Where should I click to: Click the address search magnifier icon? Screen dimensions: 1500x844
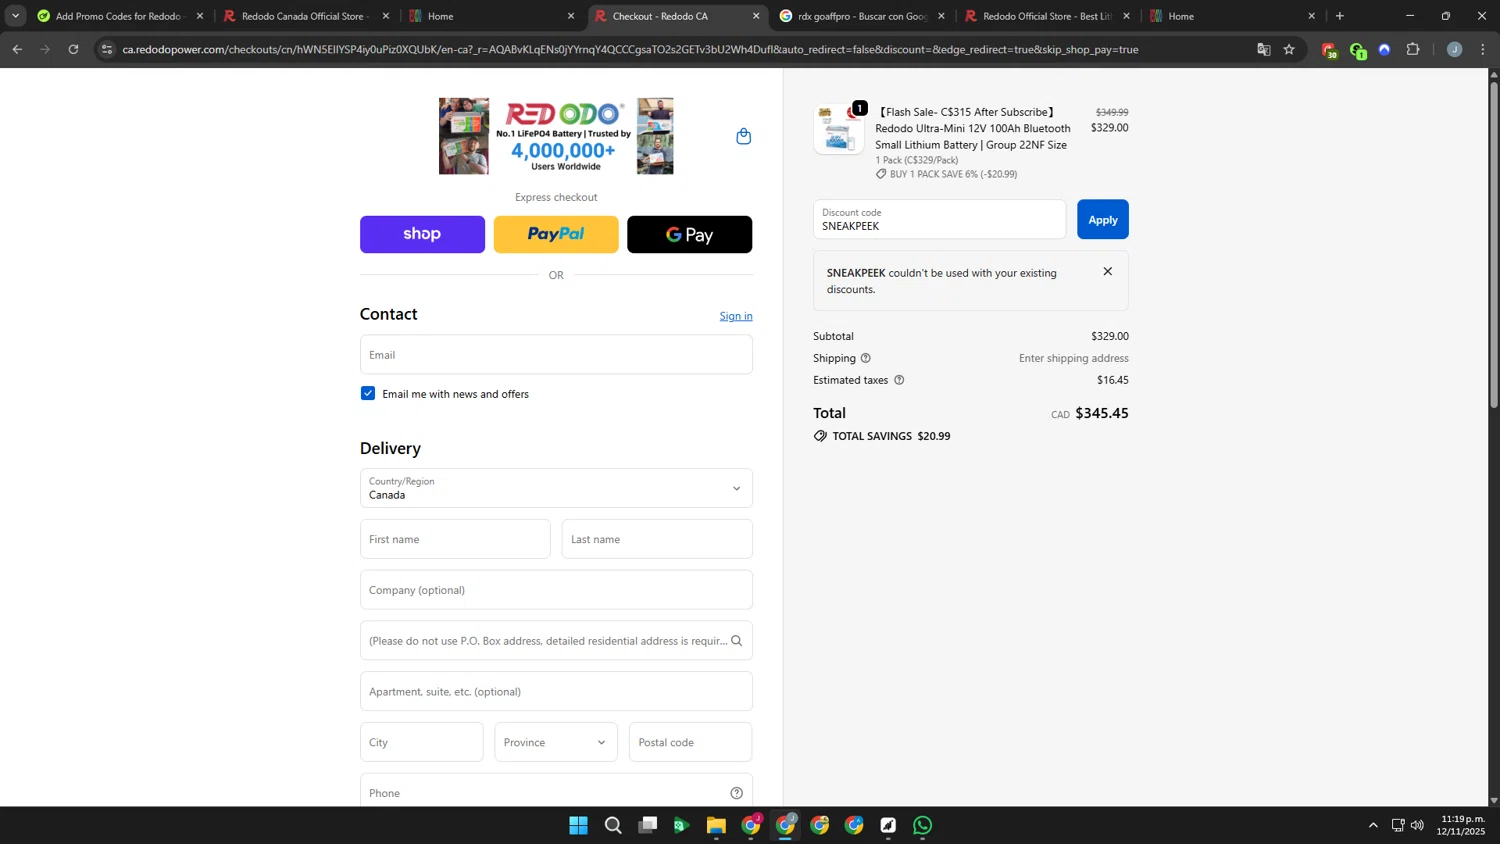[x=736, y=641]
